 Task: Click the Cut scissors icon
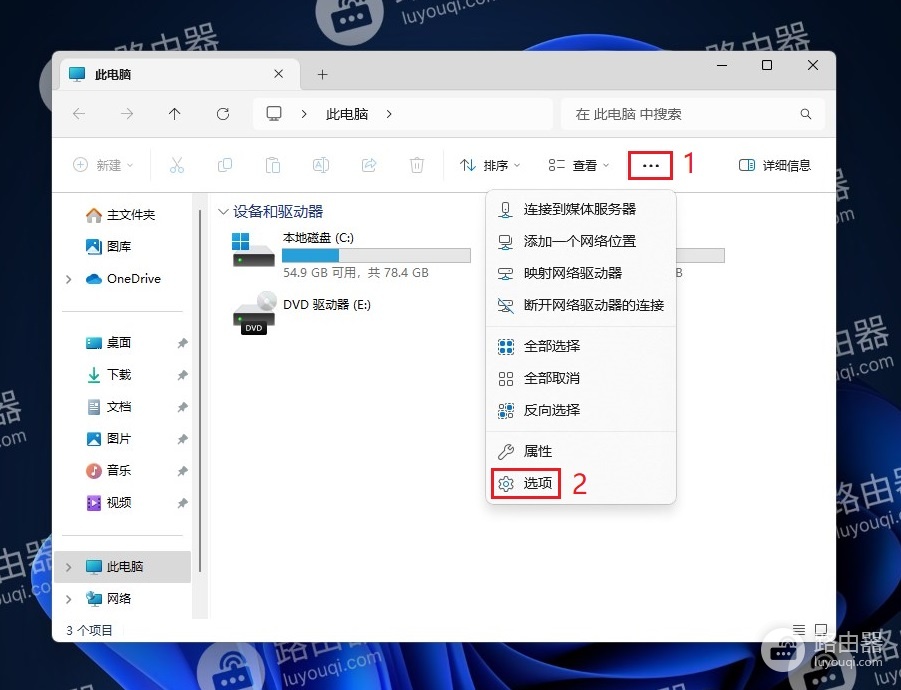177,165
